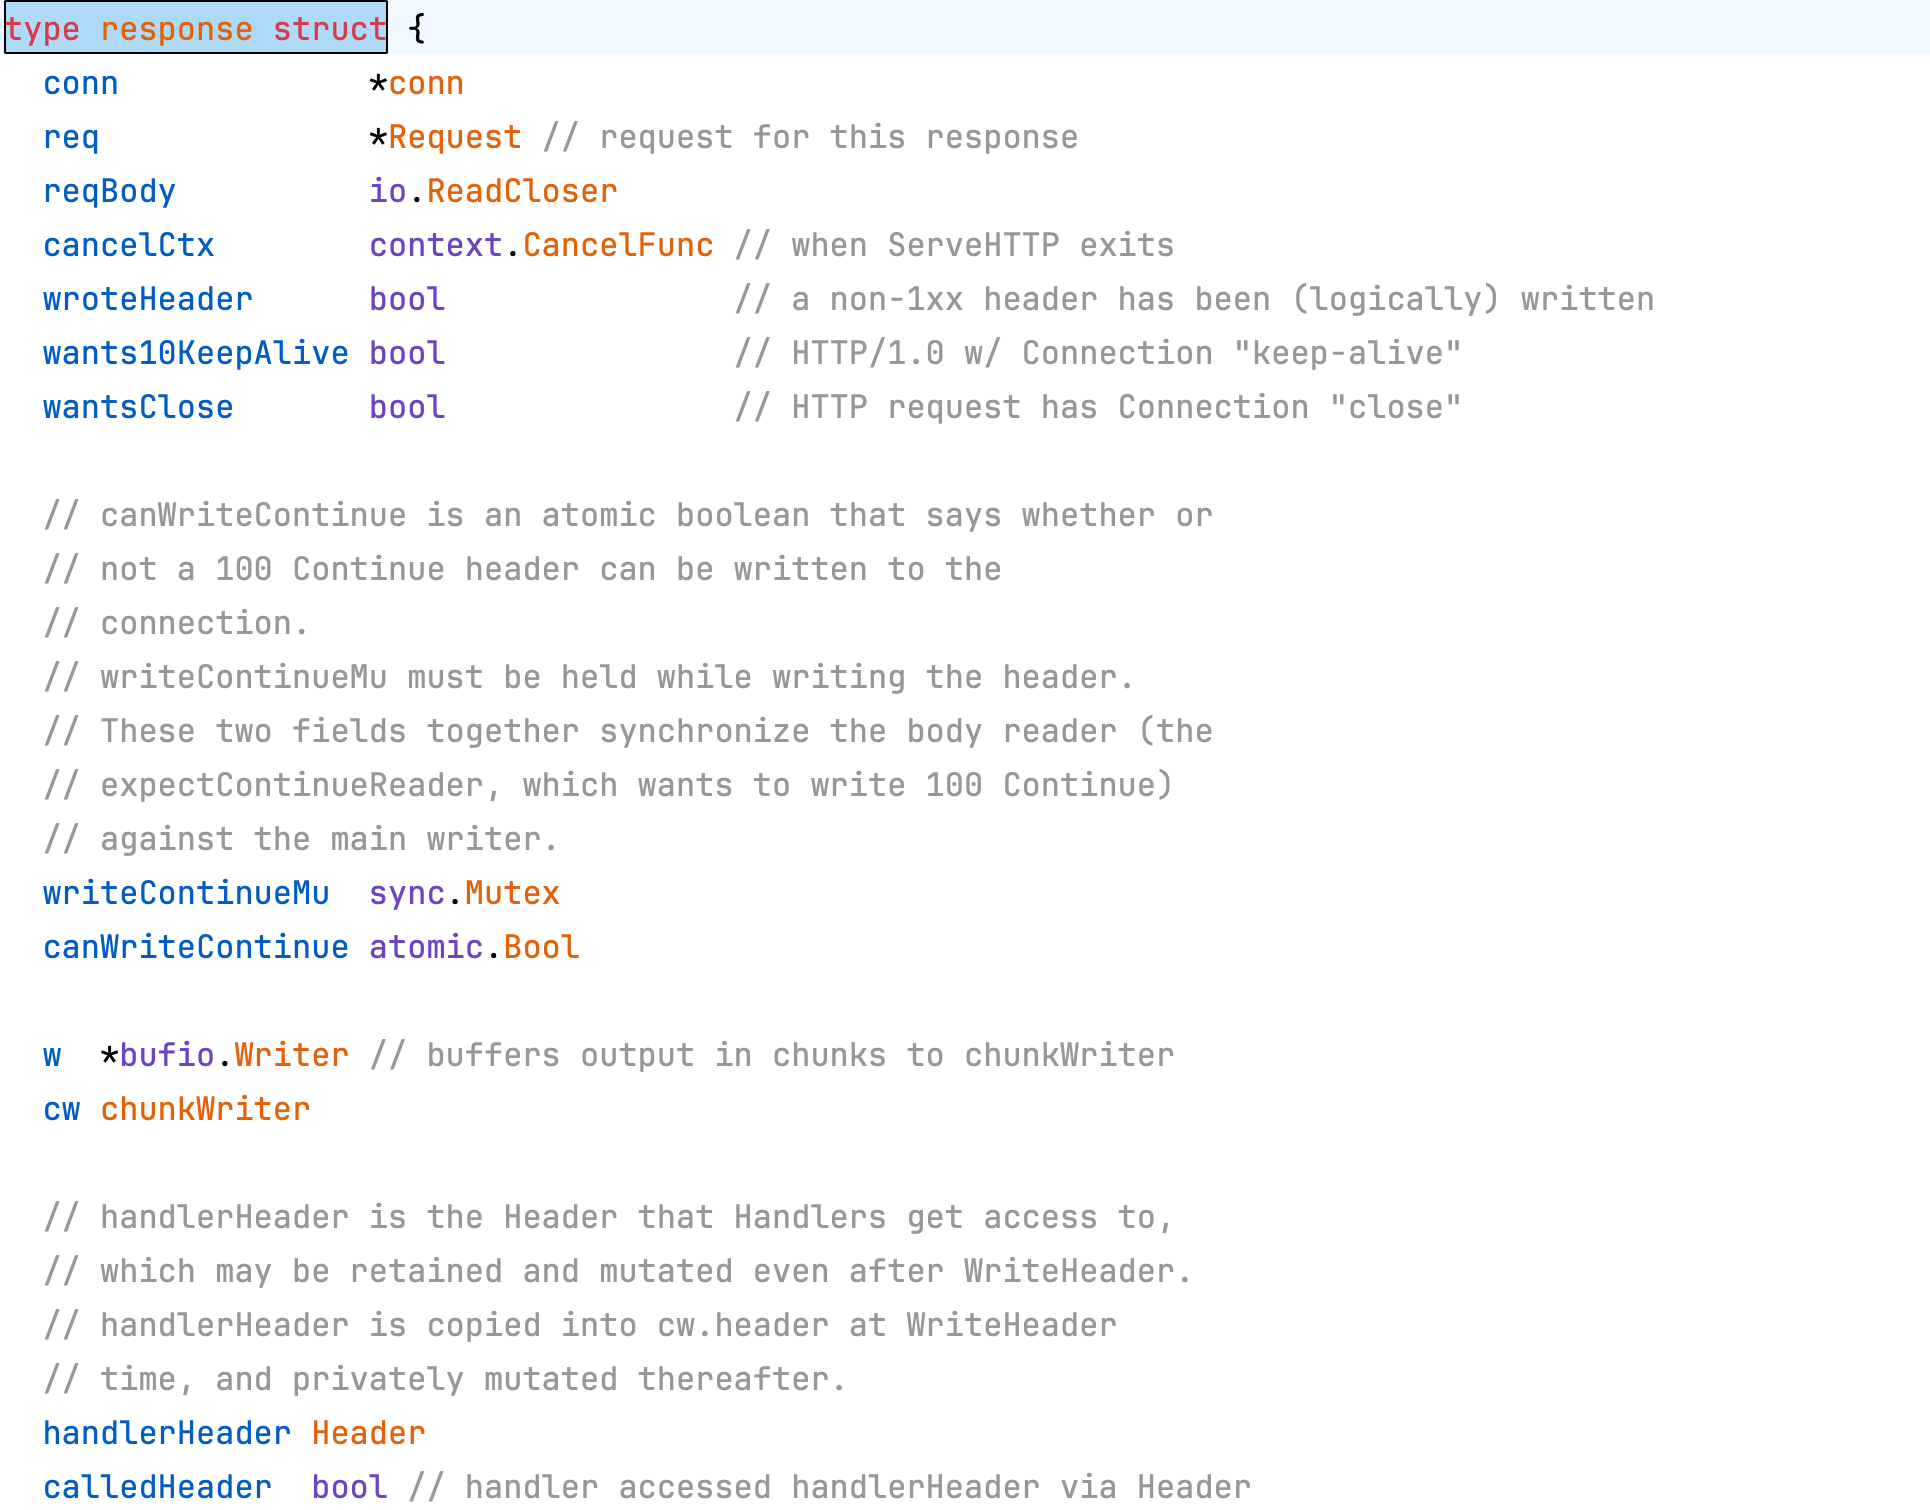Click the sync.Mutex type's Mutex word
Screen dimensions: 1930x1510
point(512,893)
